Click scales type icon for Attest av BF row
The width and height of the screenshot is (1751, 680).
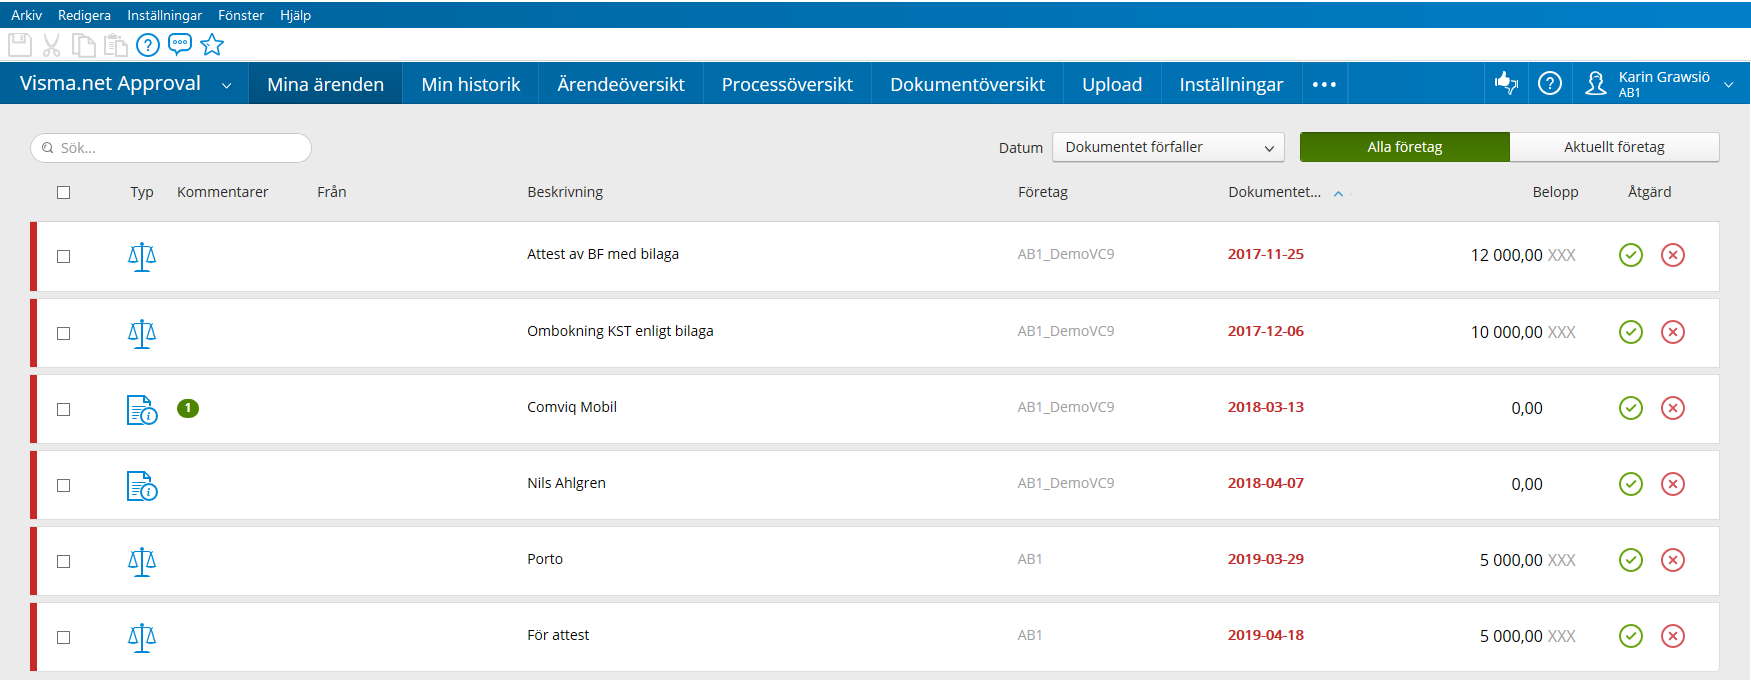pyautogui.click(x=142, y=257)
